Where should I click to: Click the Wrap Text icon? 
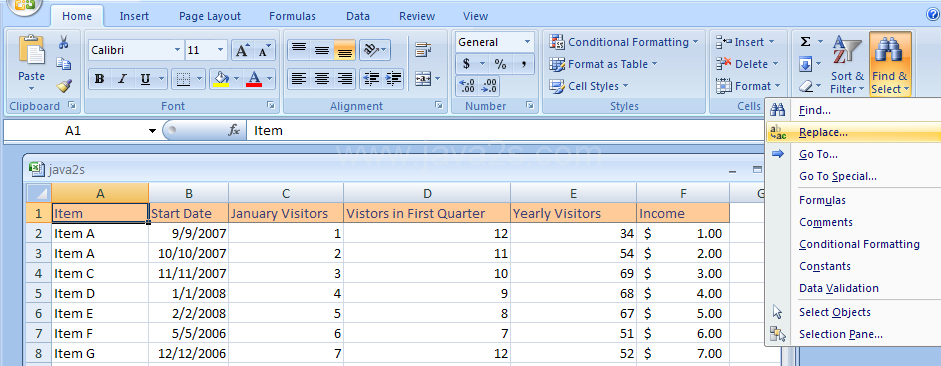tap(424, 50)
